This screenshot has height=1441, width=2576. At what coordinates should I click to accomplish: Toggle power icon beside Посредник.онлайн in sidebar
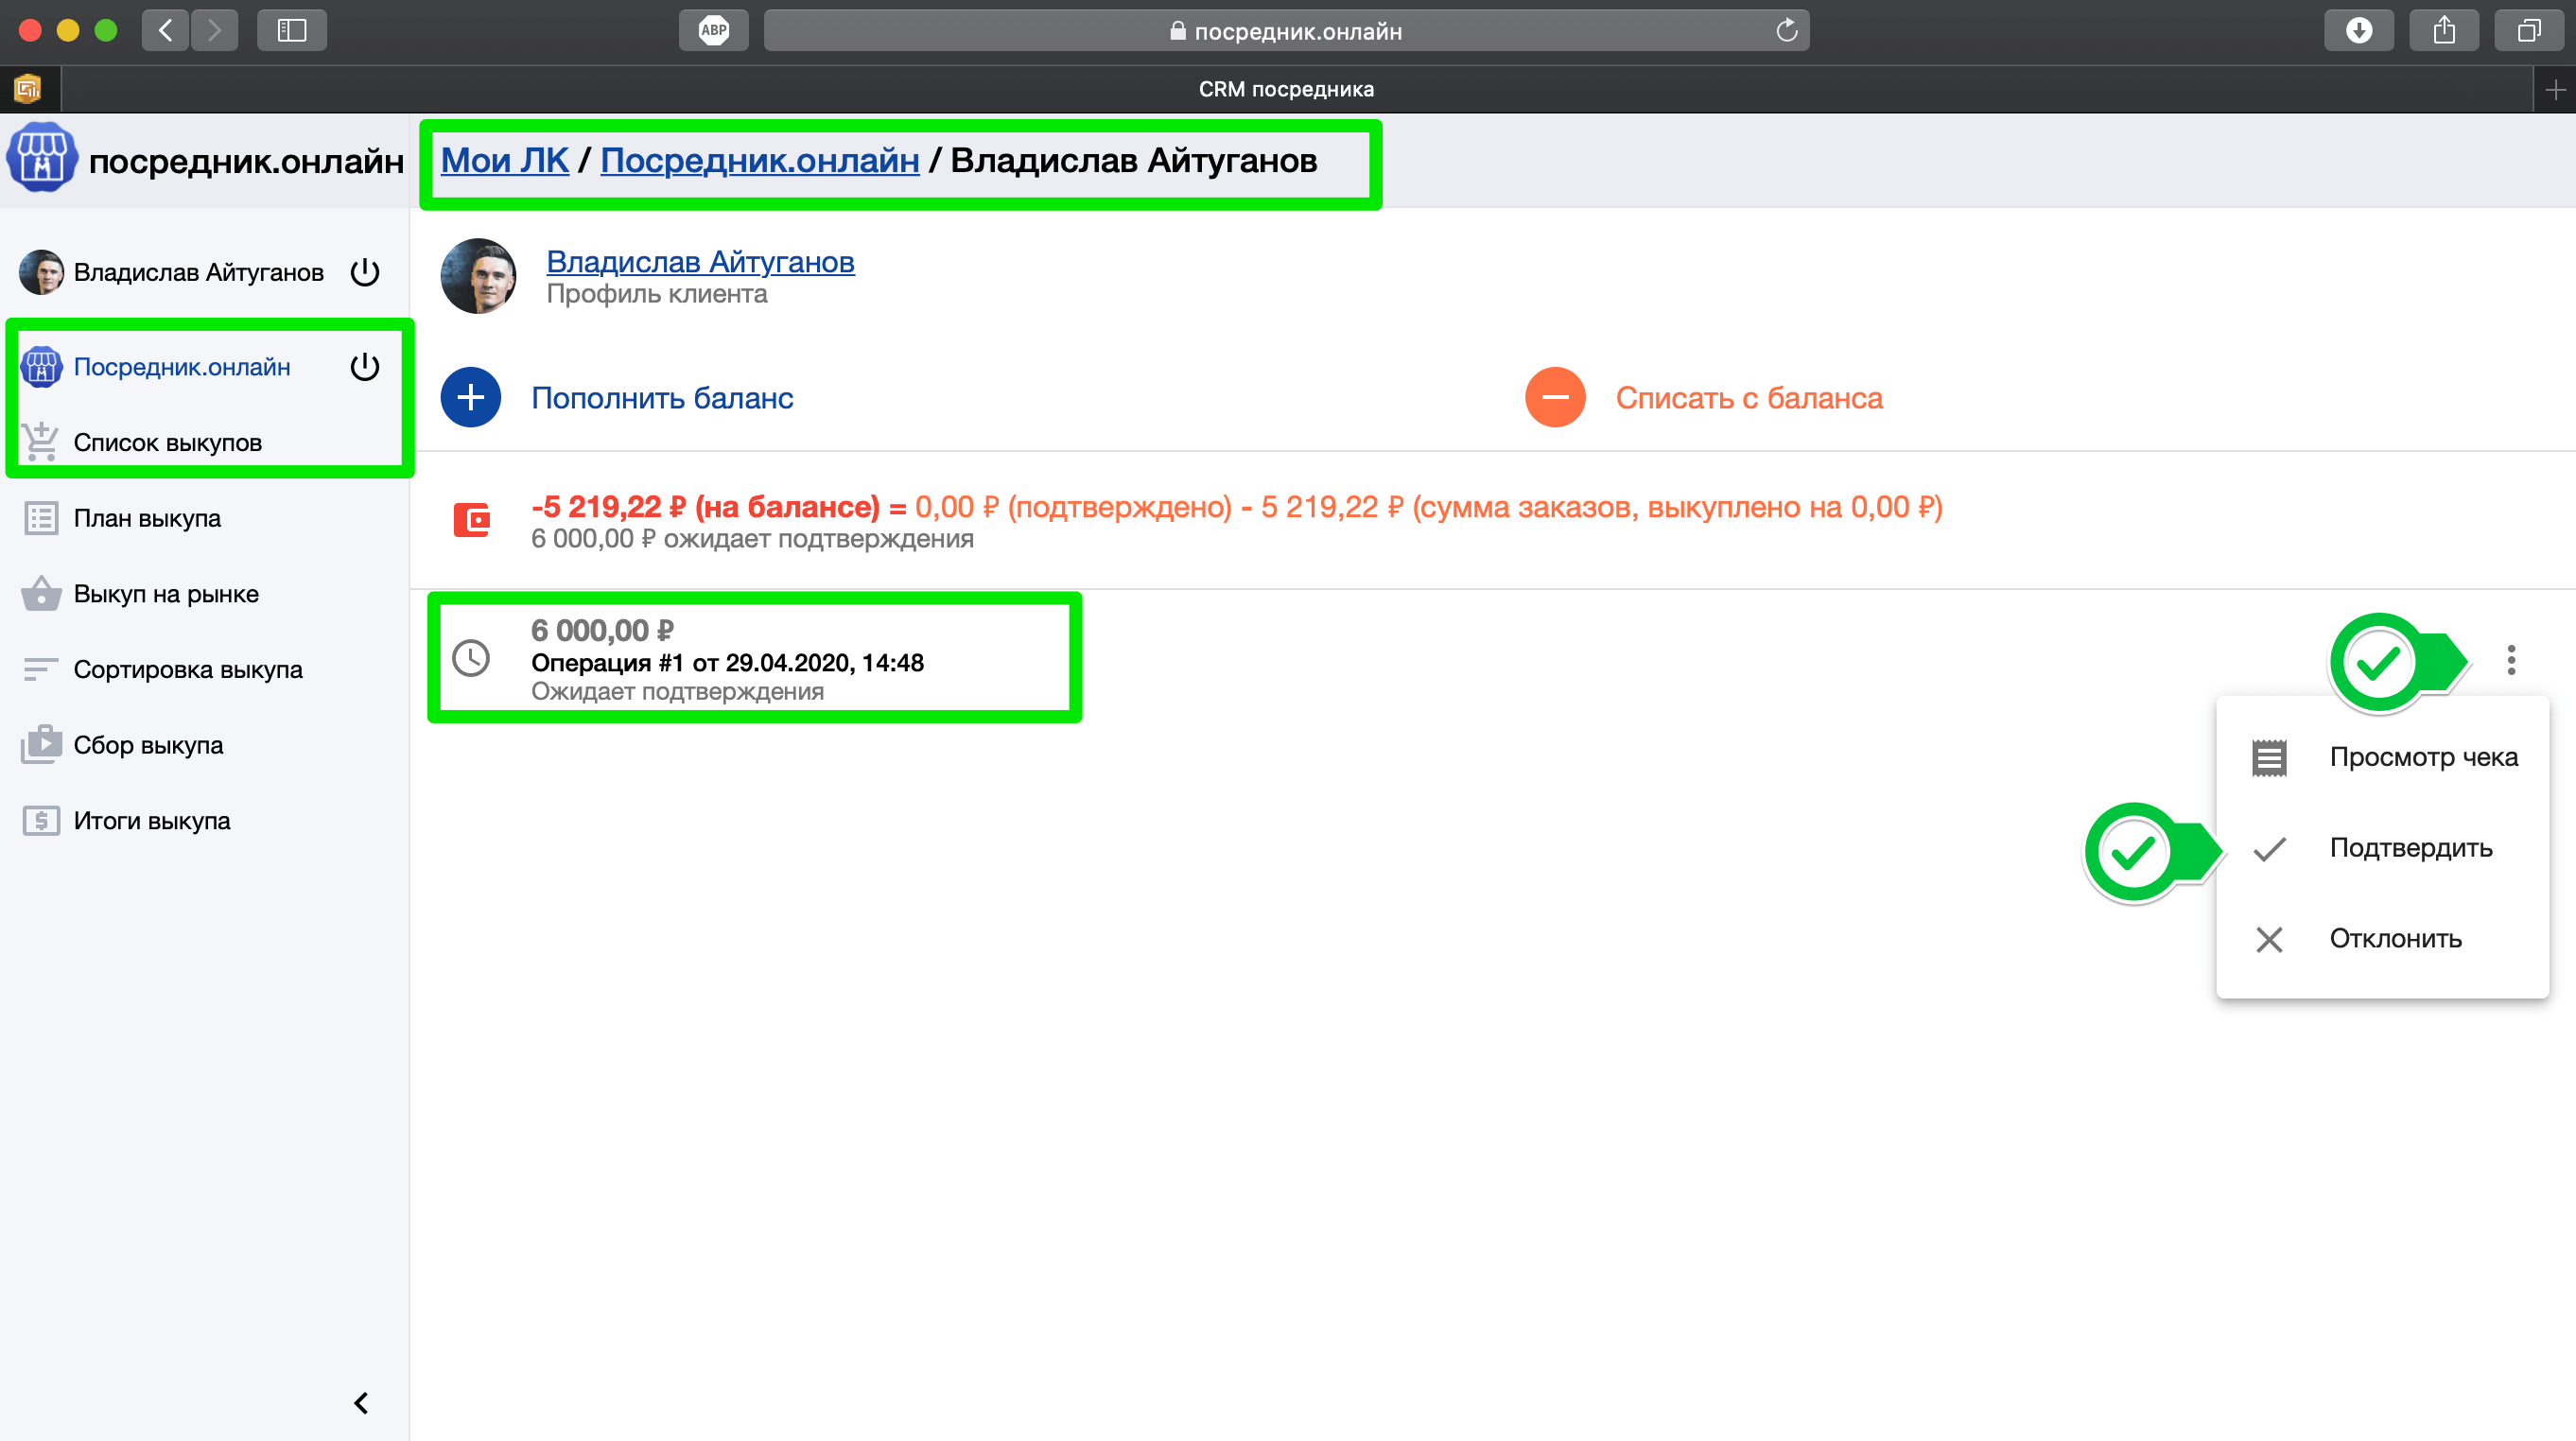coord(365,367)
